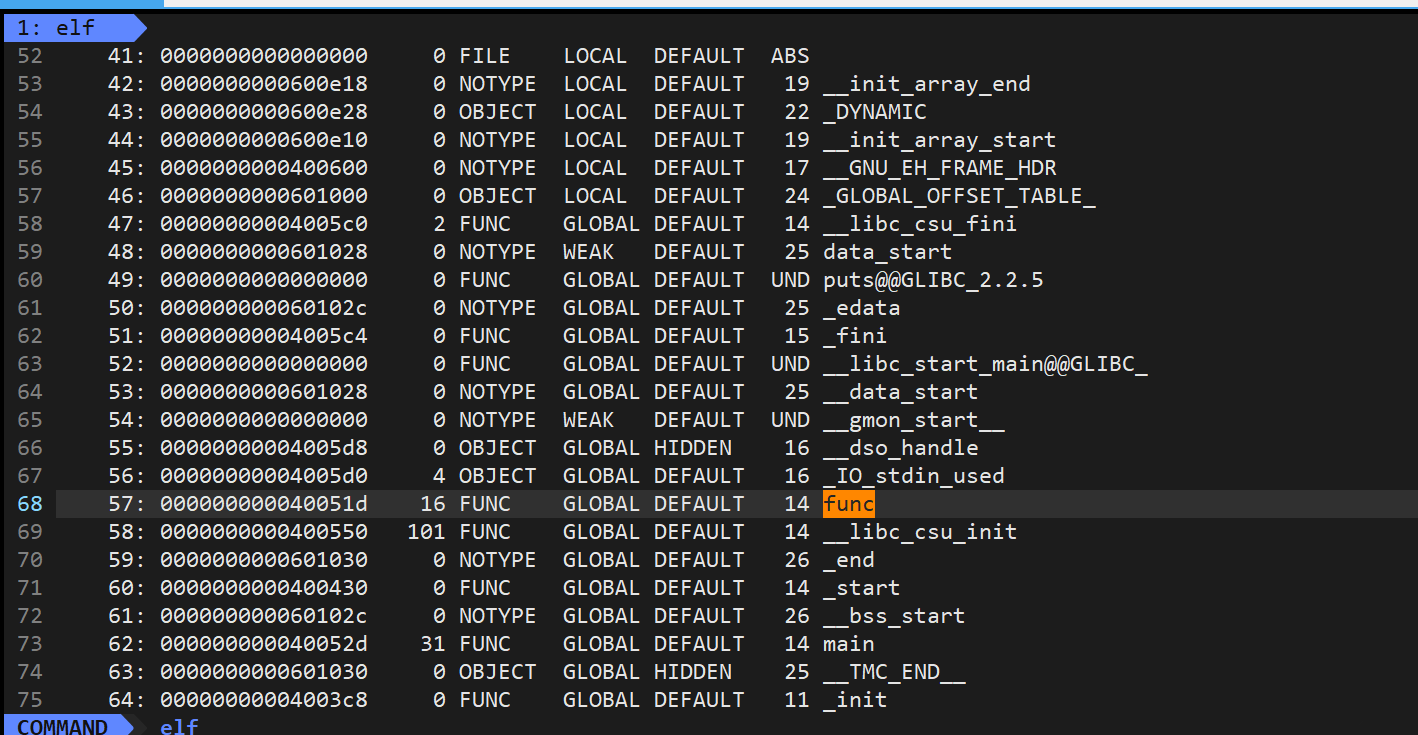Select the "_start" symbol on line 71
The image size is (1418, 735).
click(x=862, y=588)
